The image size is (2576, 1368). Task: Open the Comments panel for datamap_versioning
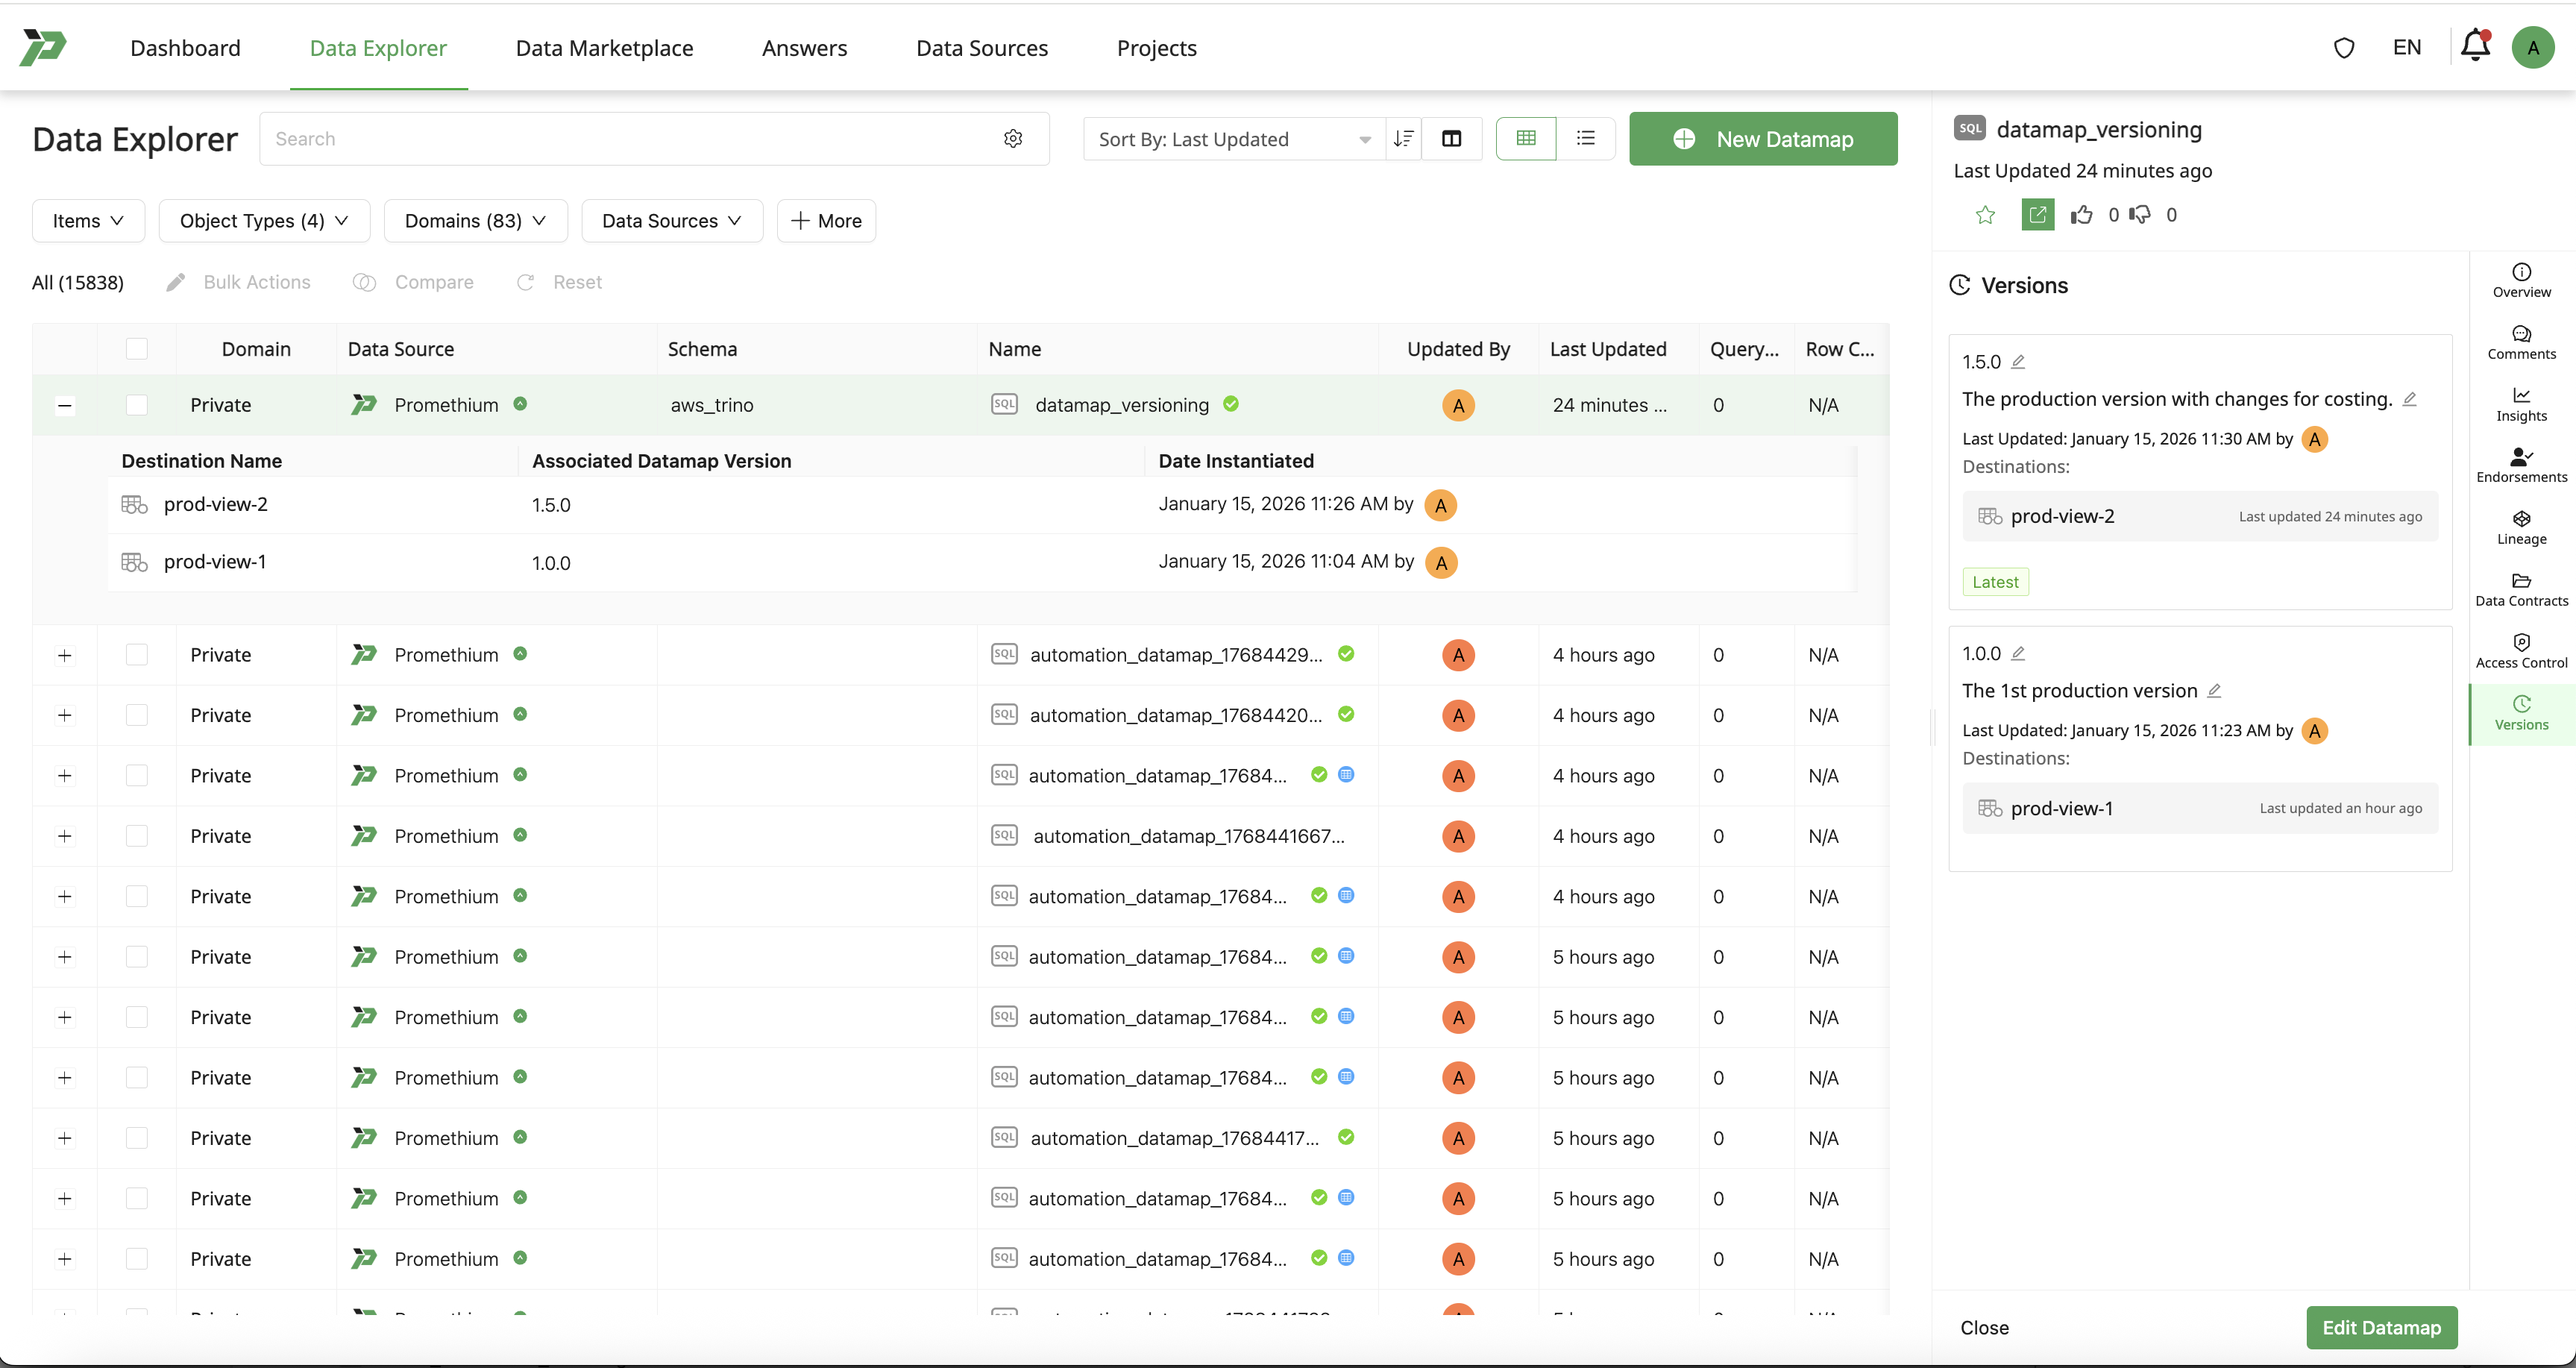tap(2521, 343)
